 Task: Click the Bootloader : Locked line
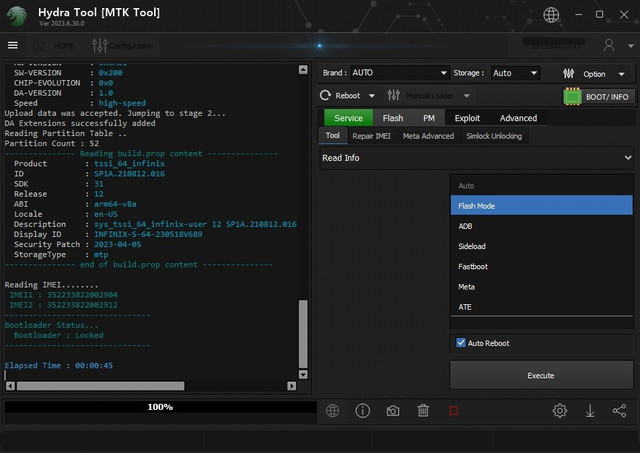pyautogui.click(x=58, y=335)
